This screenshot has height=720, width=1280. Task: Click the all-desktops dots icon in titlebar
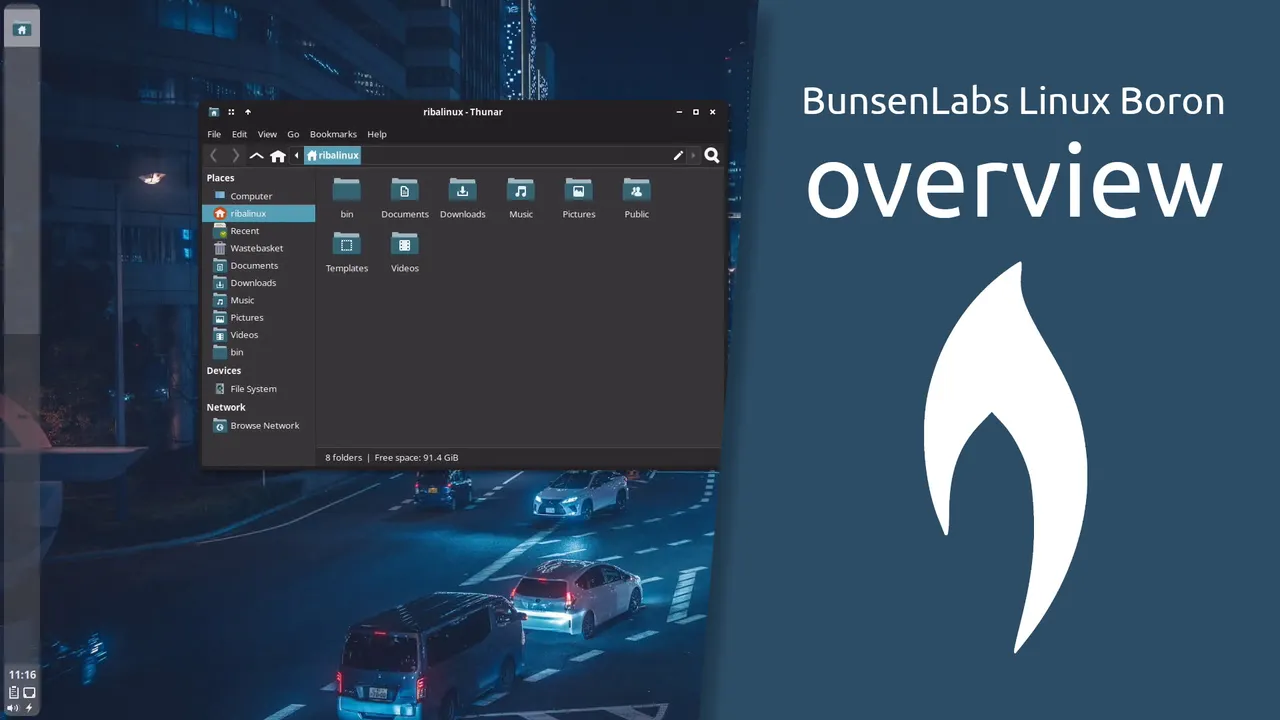231,112
